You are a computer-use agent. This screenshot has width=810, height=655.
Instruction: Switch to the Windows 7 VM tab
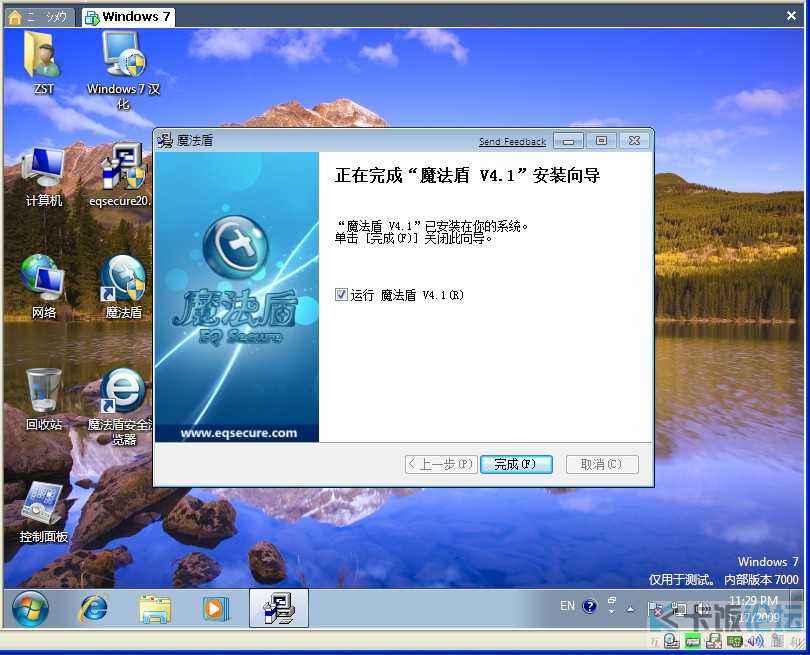pyautogui.click(x=129, y=17)
